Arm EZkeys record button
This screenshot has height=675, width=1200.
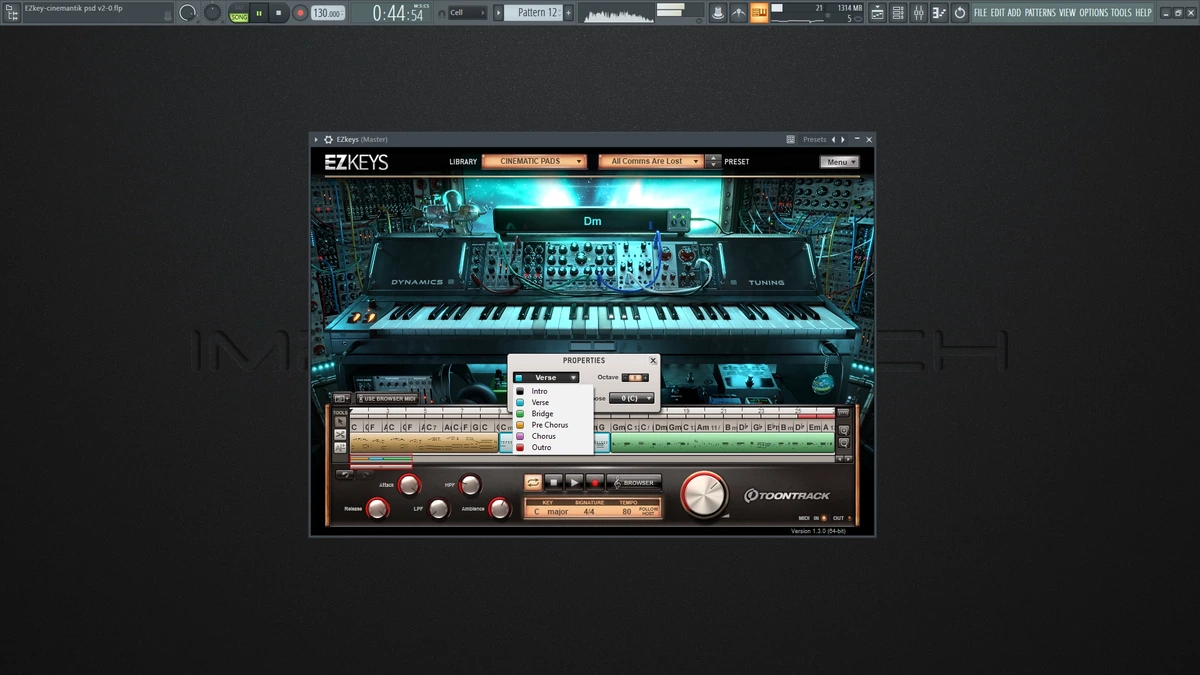[595, 482]
